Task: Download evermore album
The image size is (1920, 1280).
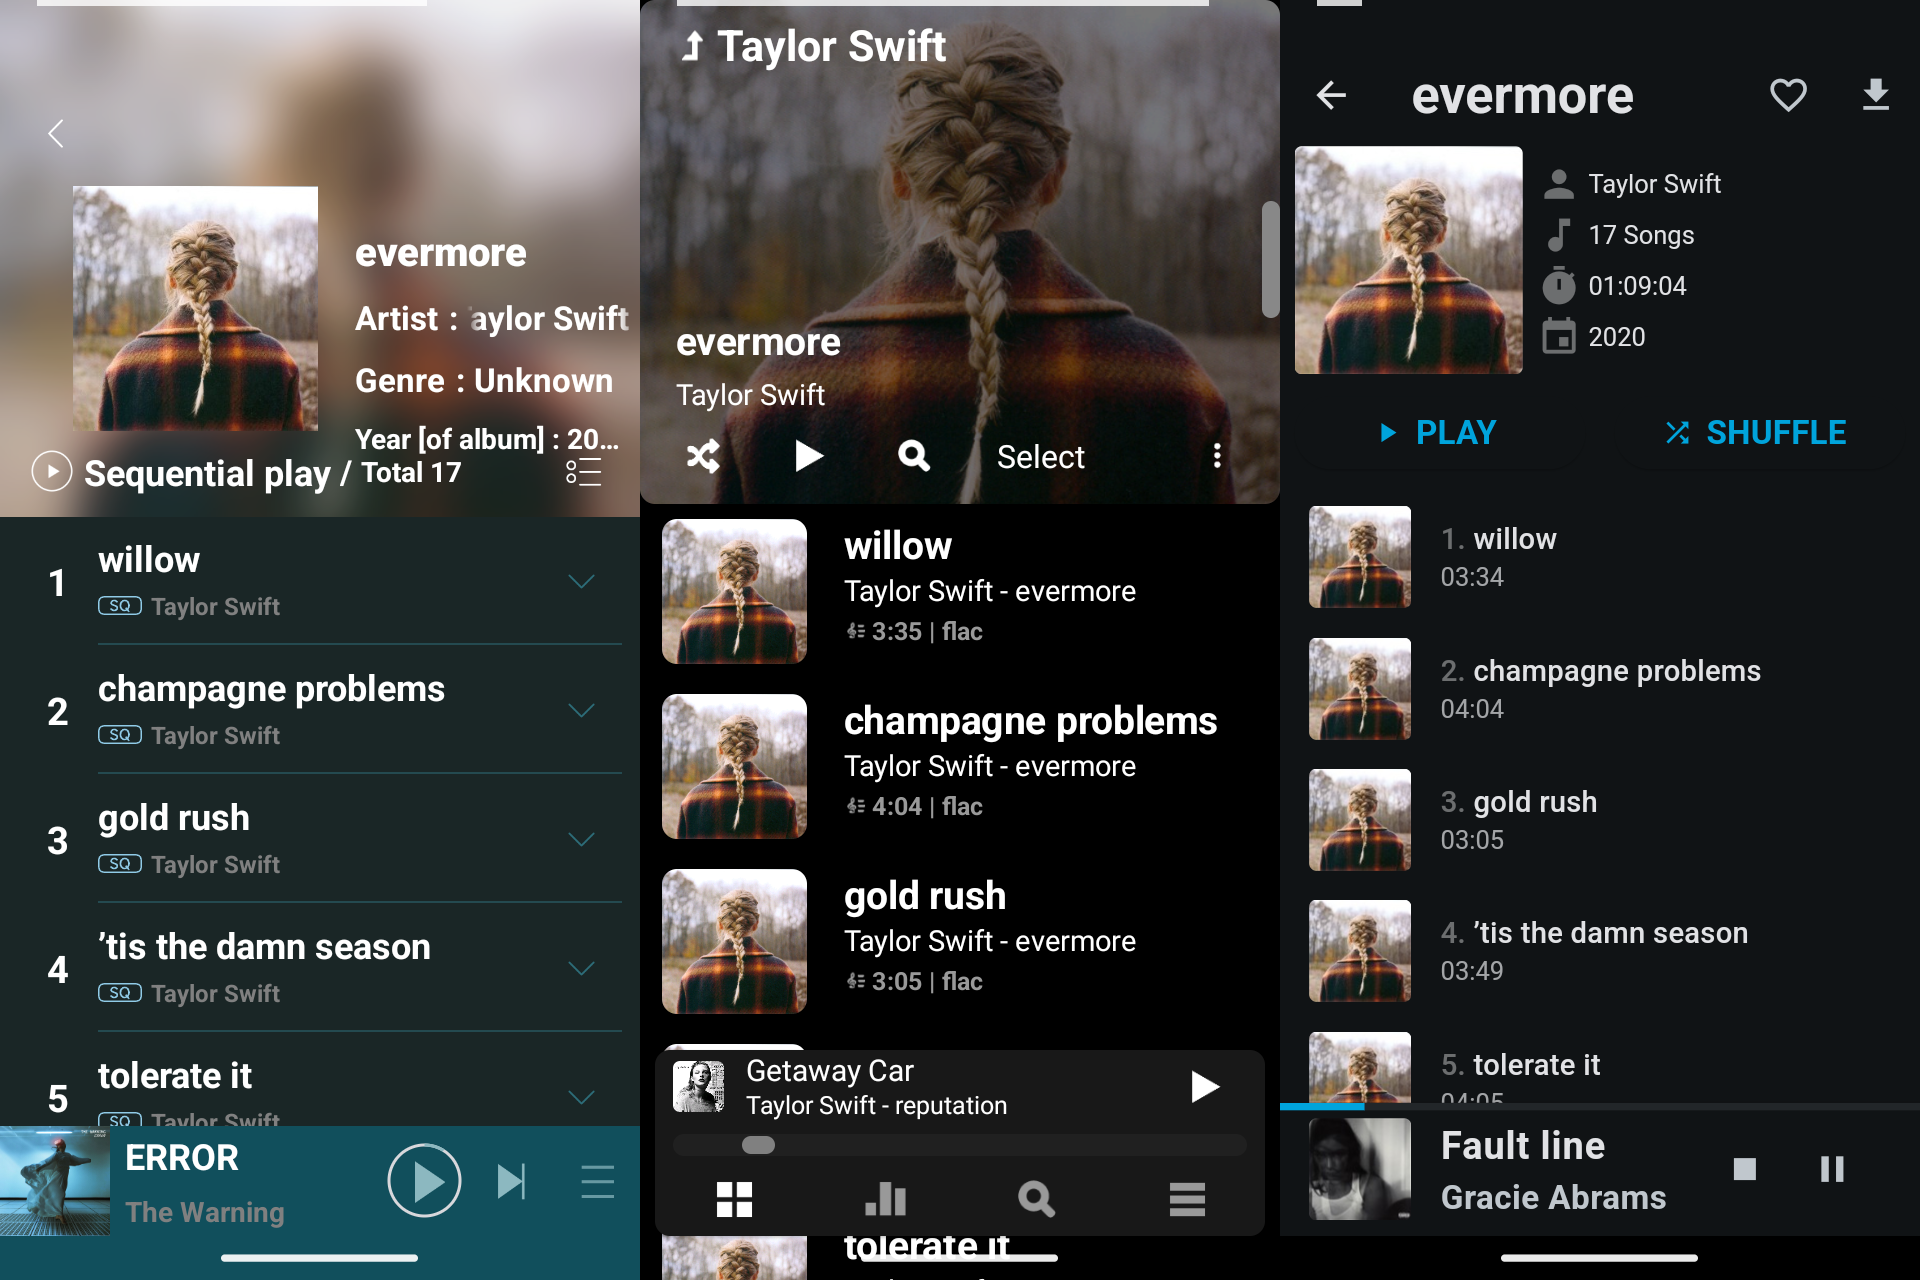Action: [x=1876, y=95]
